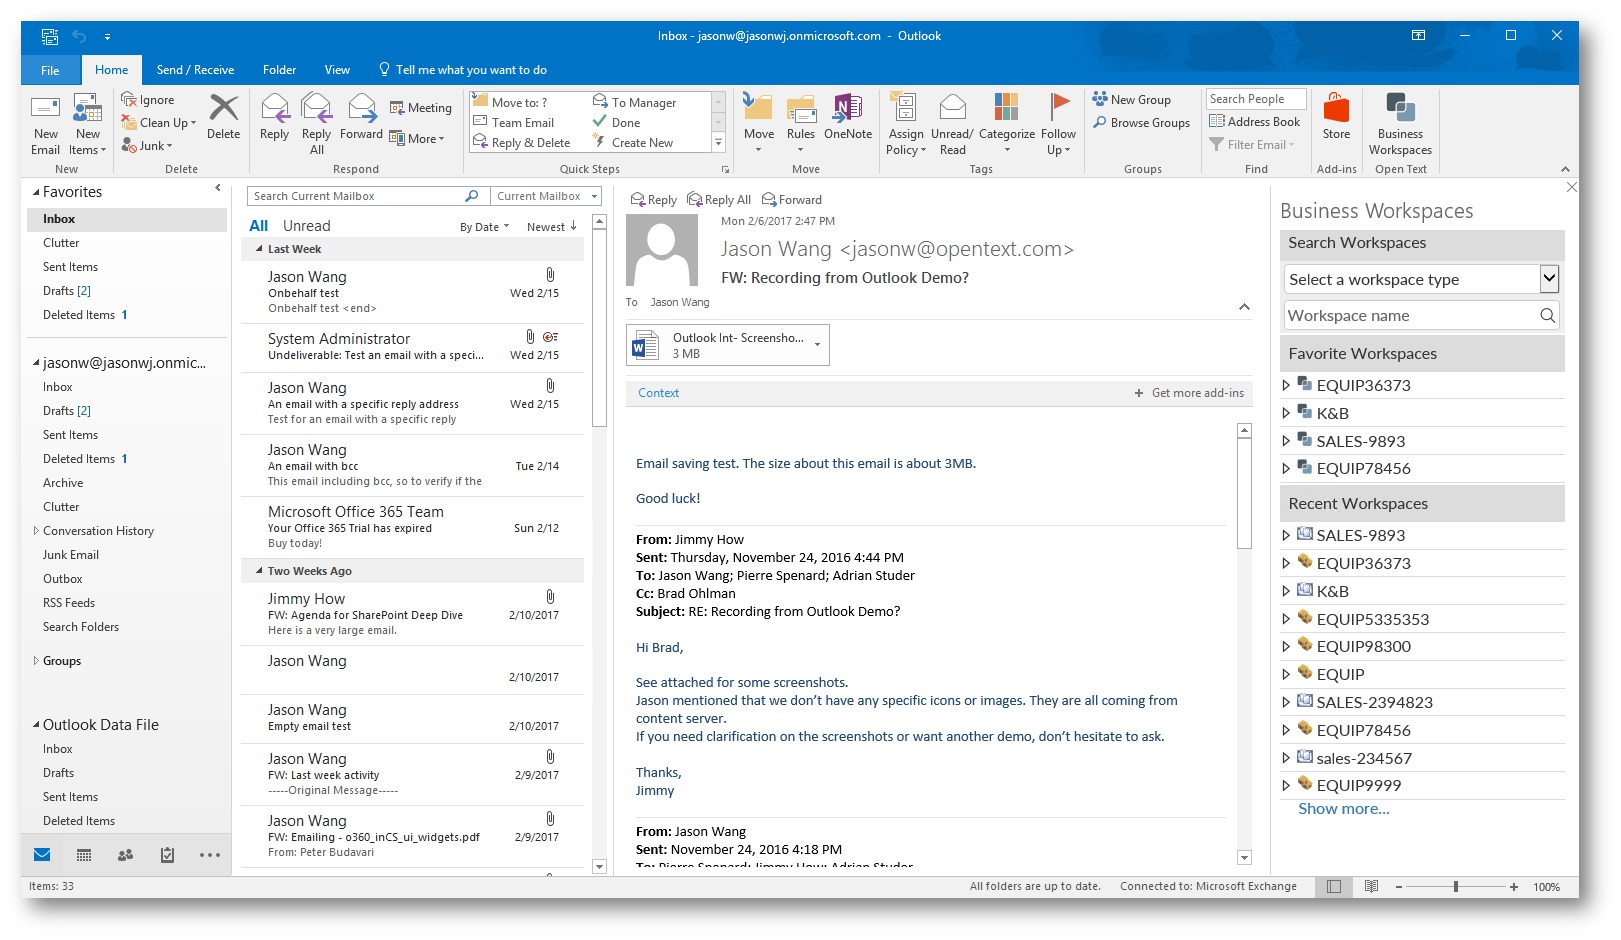Click the zoom in plus button

coord(1514,887)
